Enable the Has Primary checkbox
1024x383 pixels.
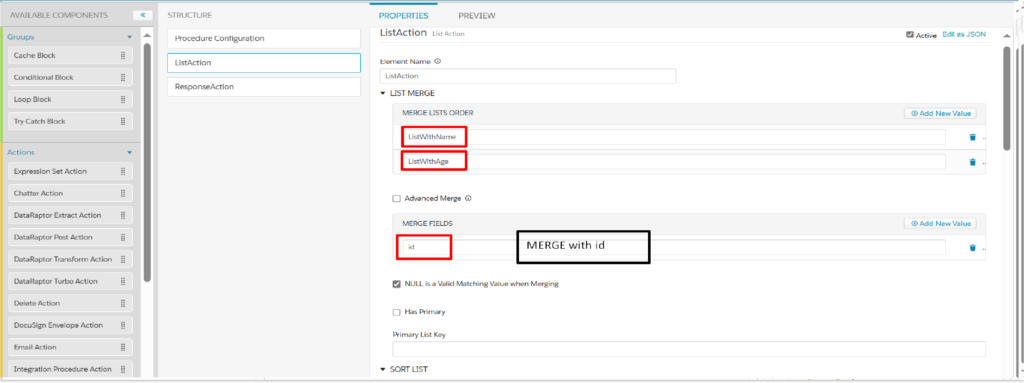pyautogui.click(x=396, y=312)
